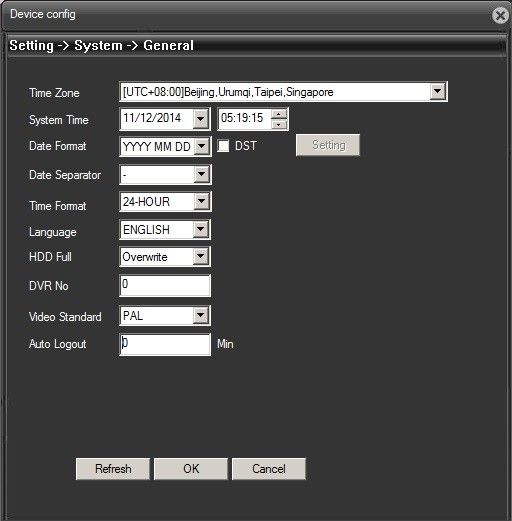Click the Date Format label

58,146
